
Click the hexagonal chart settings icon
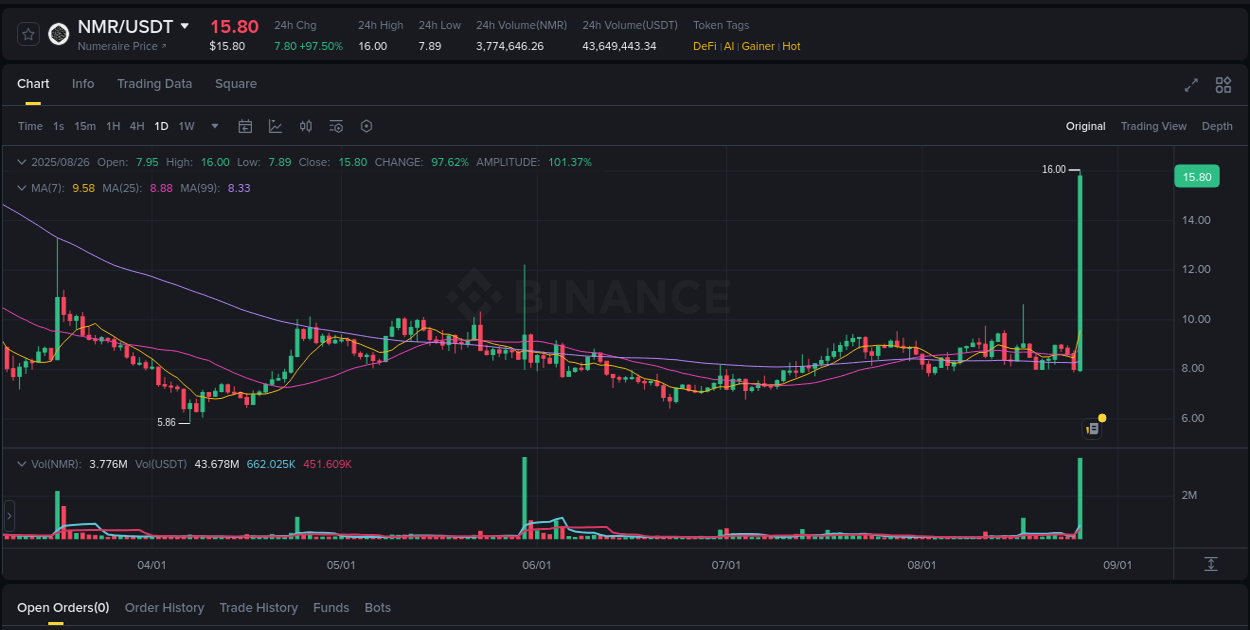pyautogui.click(x=366, y=126)
